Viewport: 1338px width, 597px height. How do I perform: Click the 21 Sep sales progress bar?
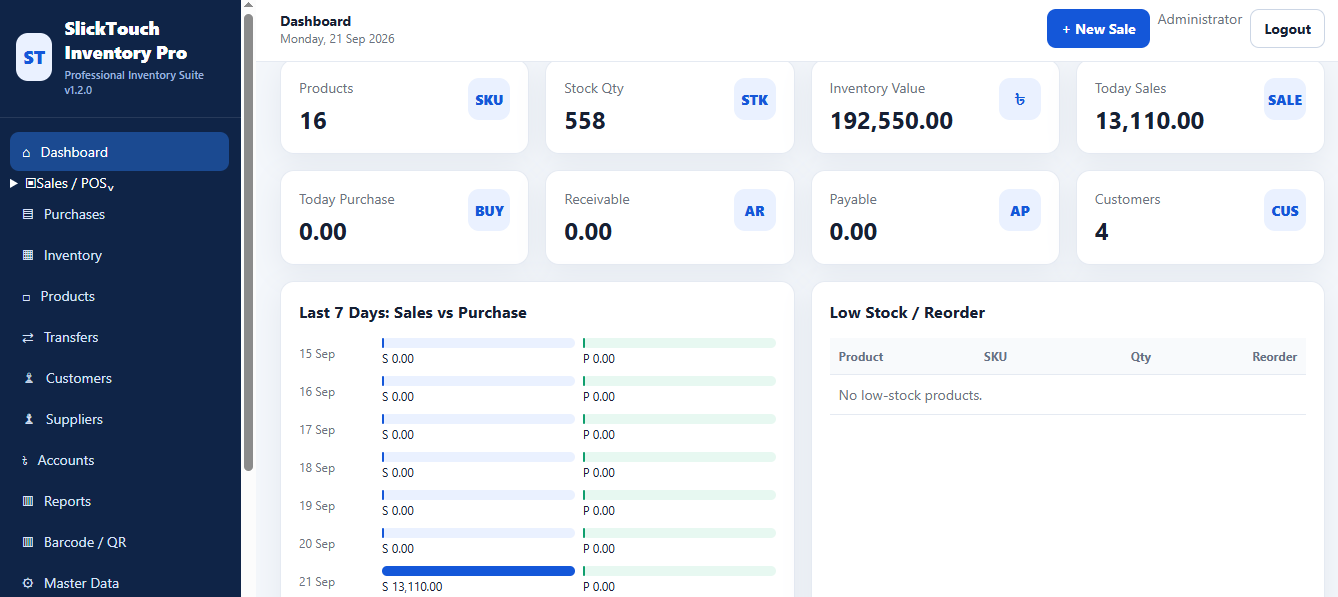[478, 571]
